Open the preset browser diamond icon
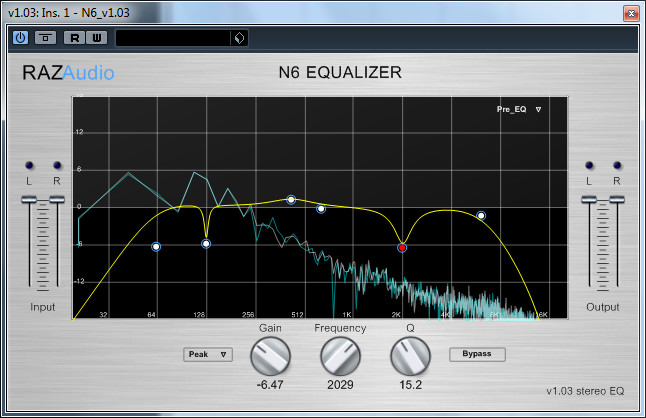This screenshot has height=418, width=646. pyautogui.click(x=239, y=38)
